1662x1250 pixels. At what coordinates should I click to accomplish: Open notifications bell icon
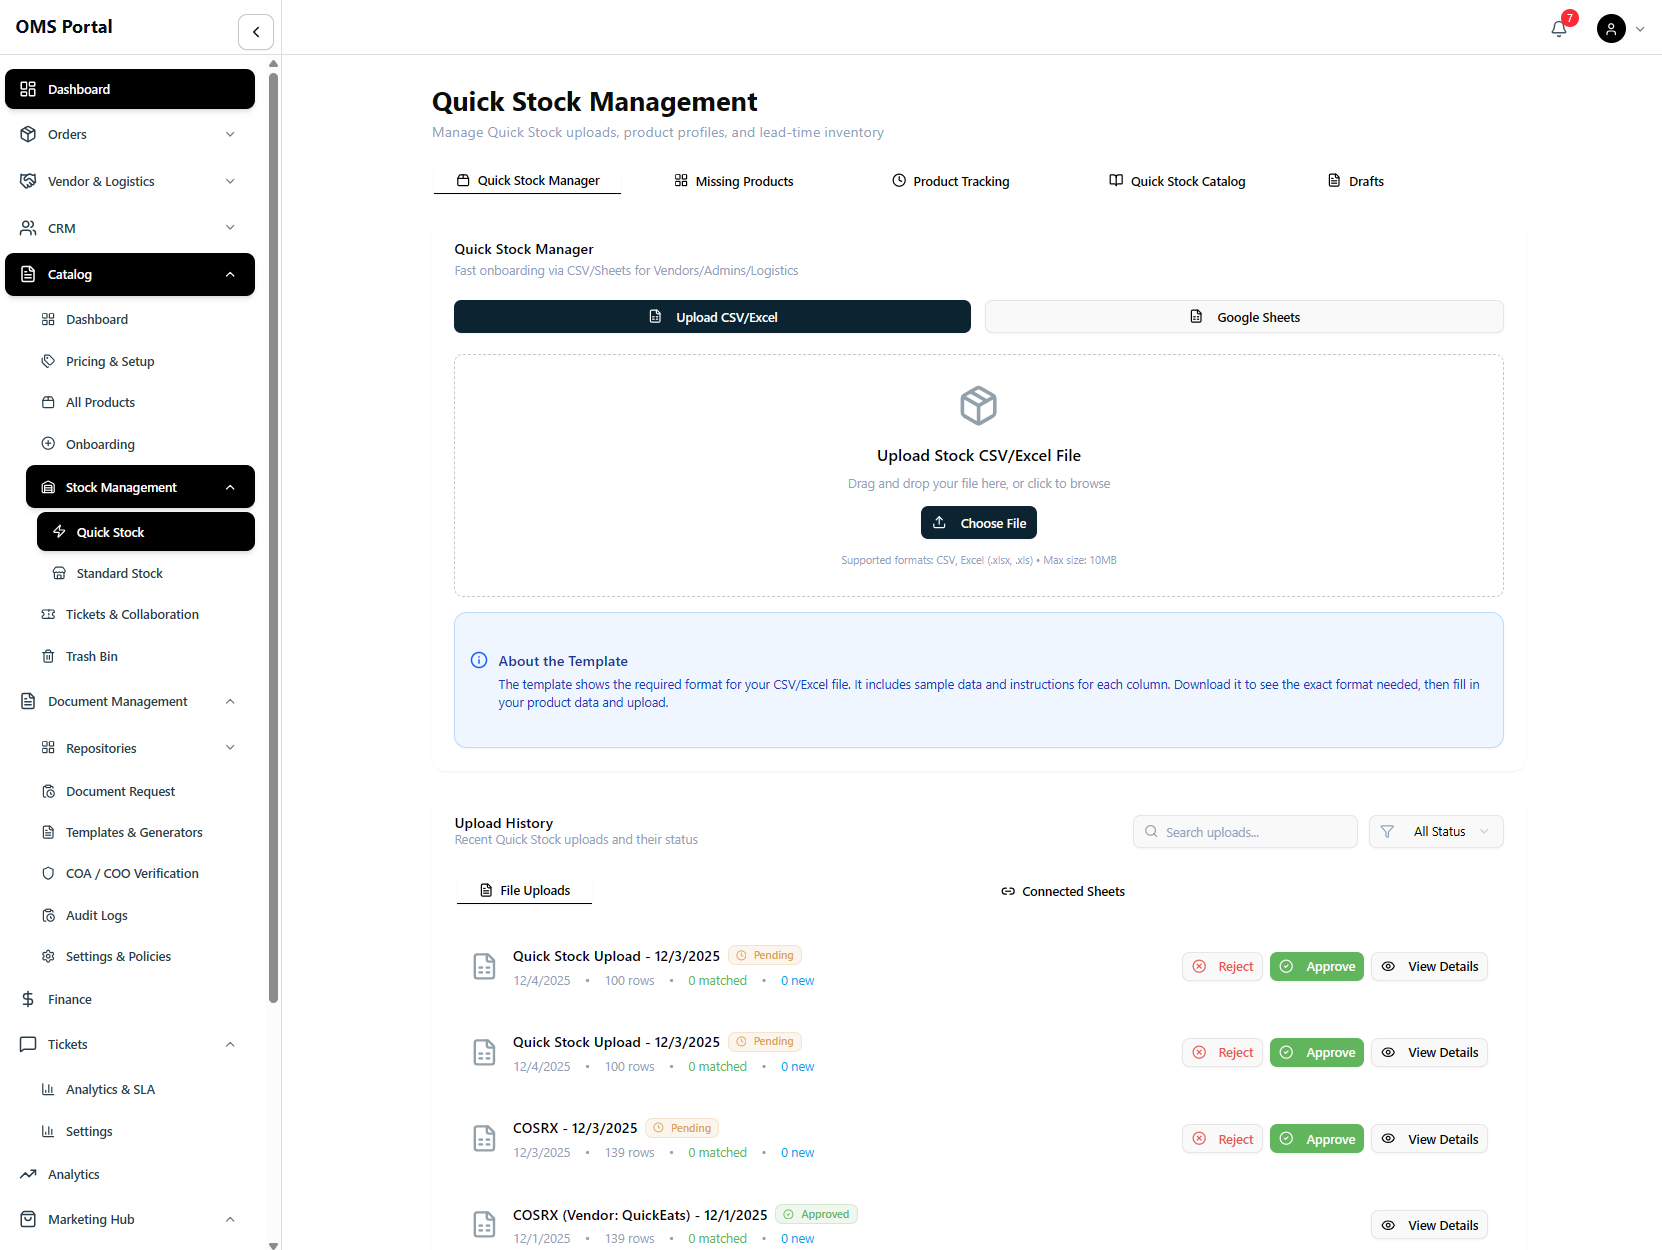(1558, 28)
